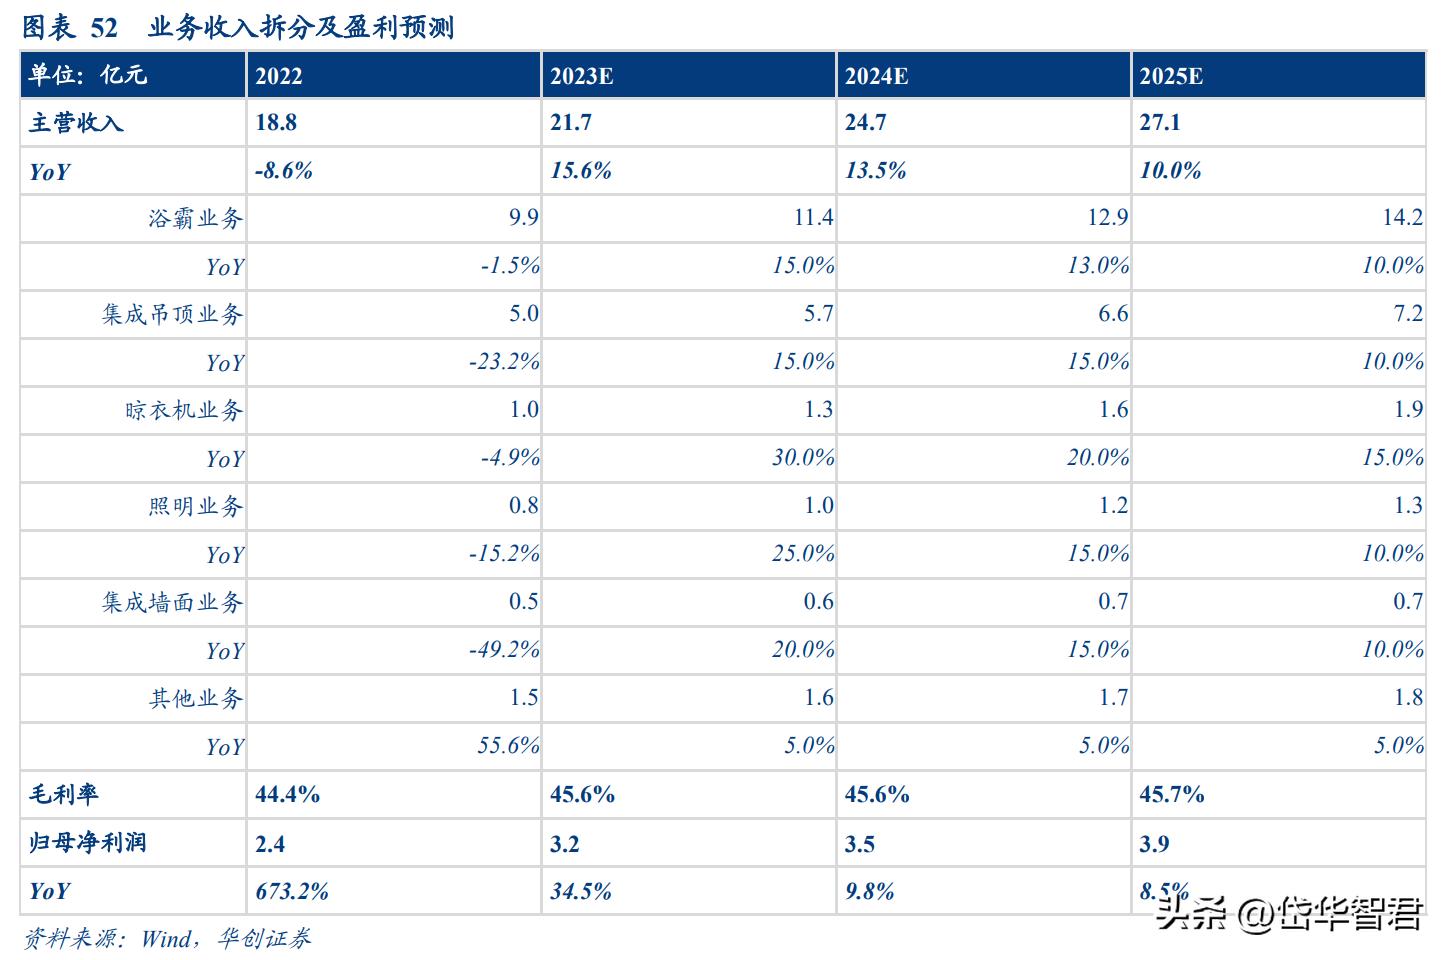Click the table title 业务收入拆分及盈利预测
This screenshot has height=960, width=1451.
point(301,27)
